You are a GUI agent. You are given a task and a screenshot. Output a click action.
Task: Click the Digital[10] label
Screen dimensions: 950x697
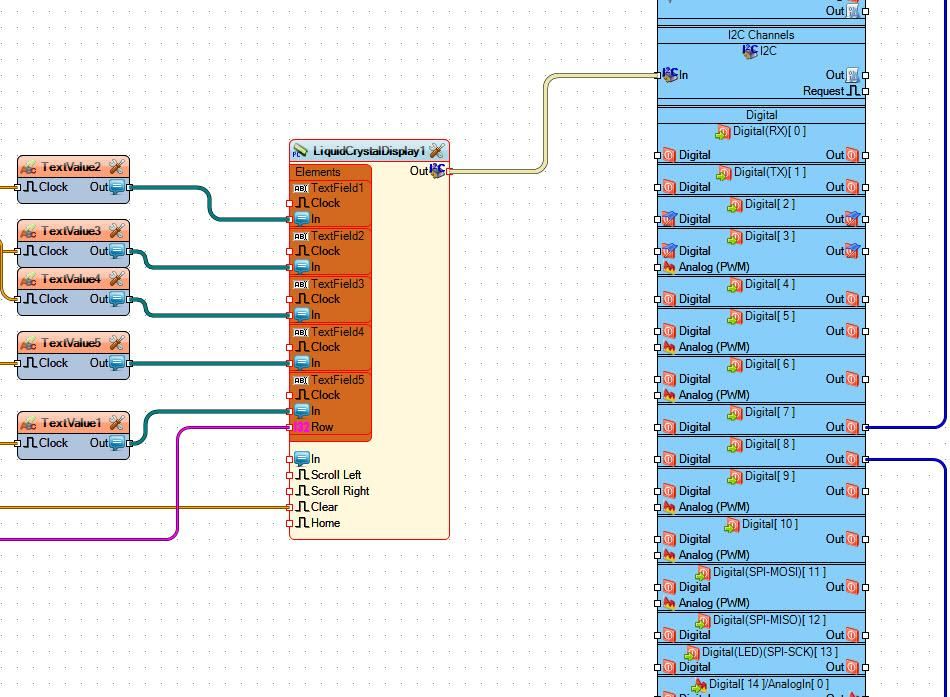coord(769,524)
